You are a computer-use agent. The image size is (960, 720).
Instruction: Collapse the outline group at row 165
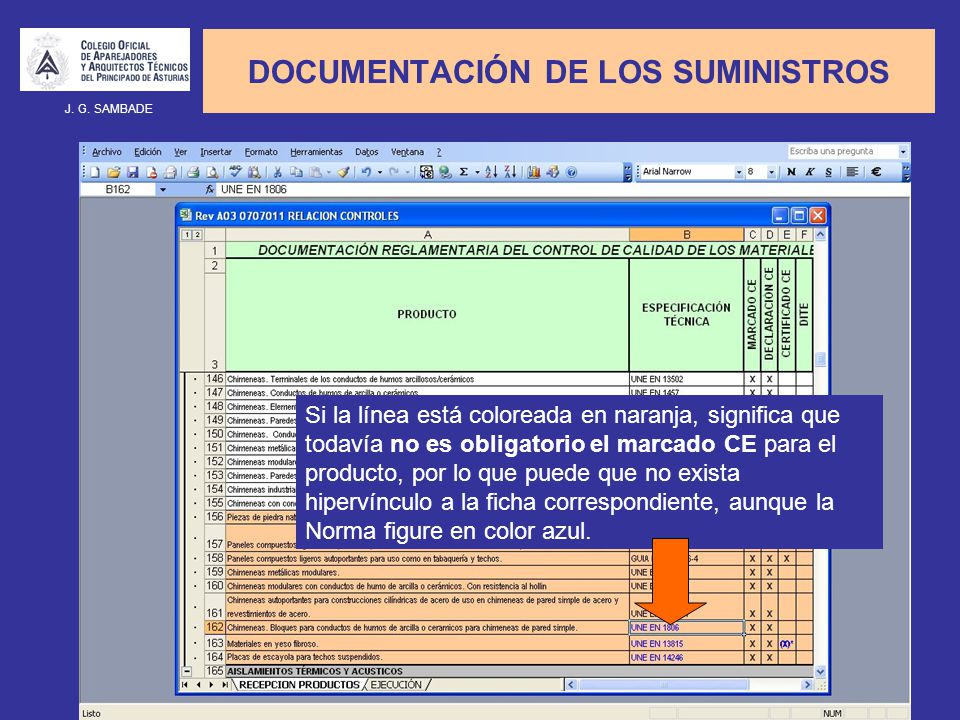point(187,671)
